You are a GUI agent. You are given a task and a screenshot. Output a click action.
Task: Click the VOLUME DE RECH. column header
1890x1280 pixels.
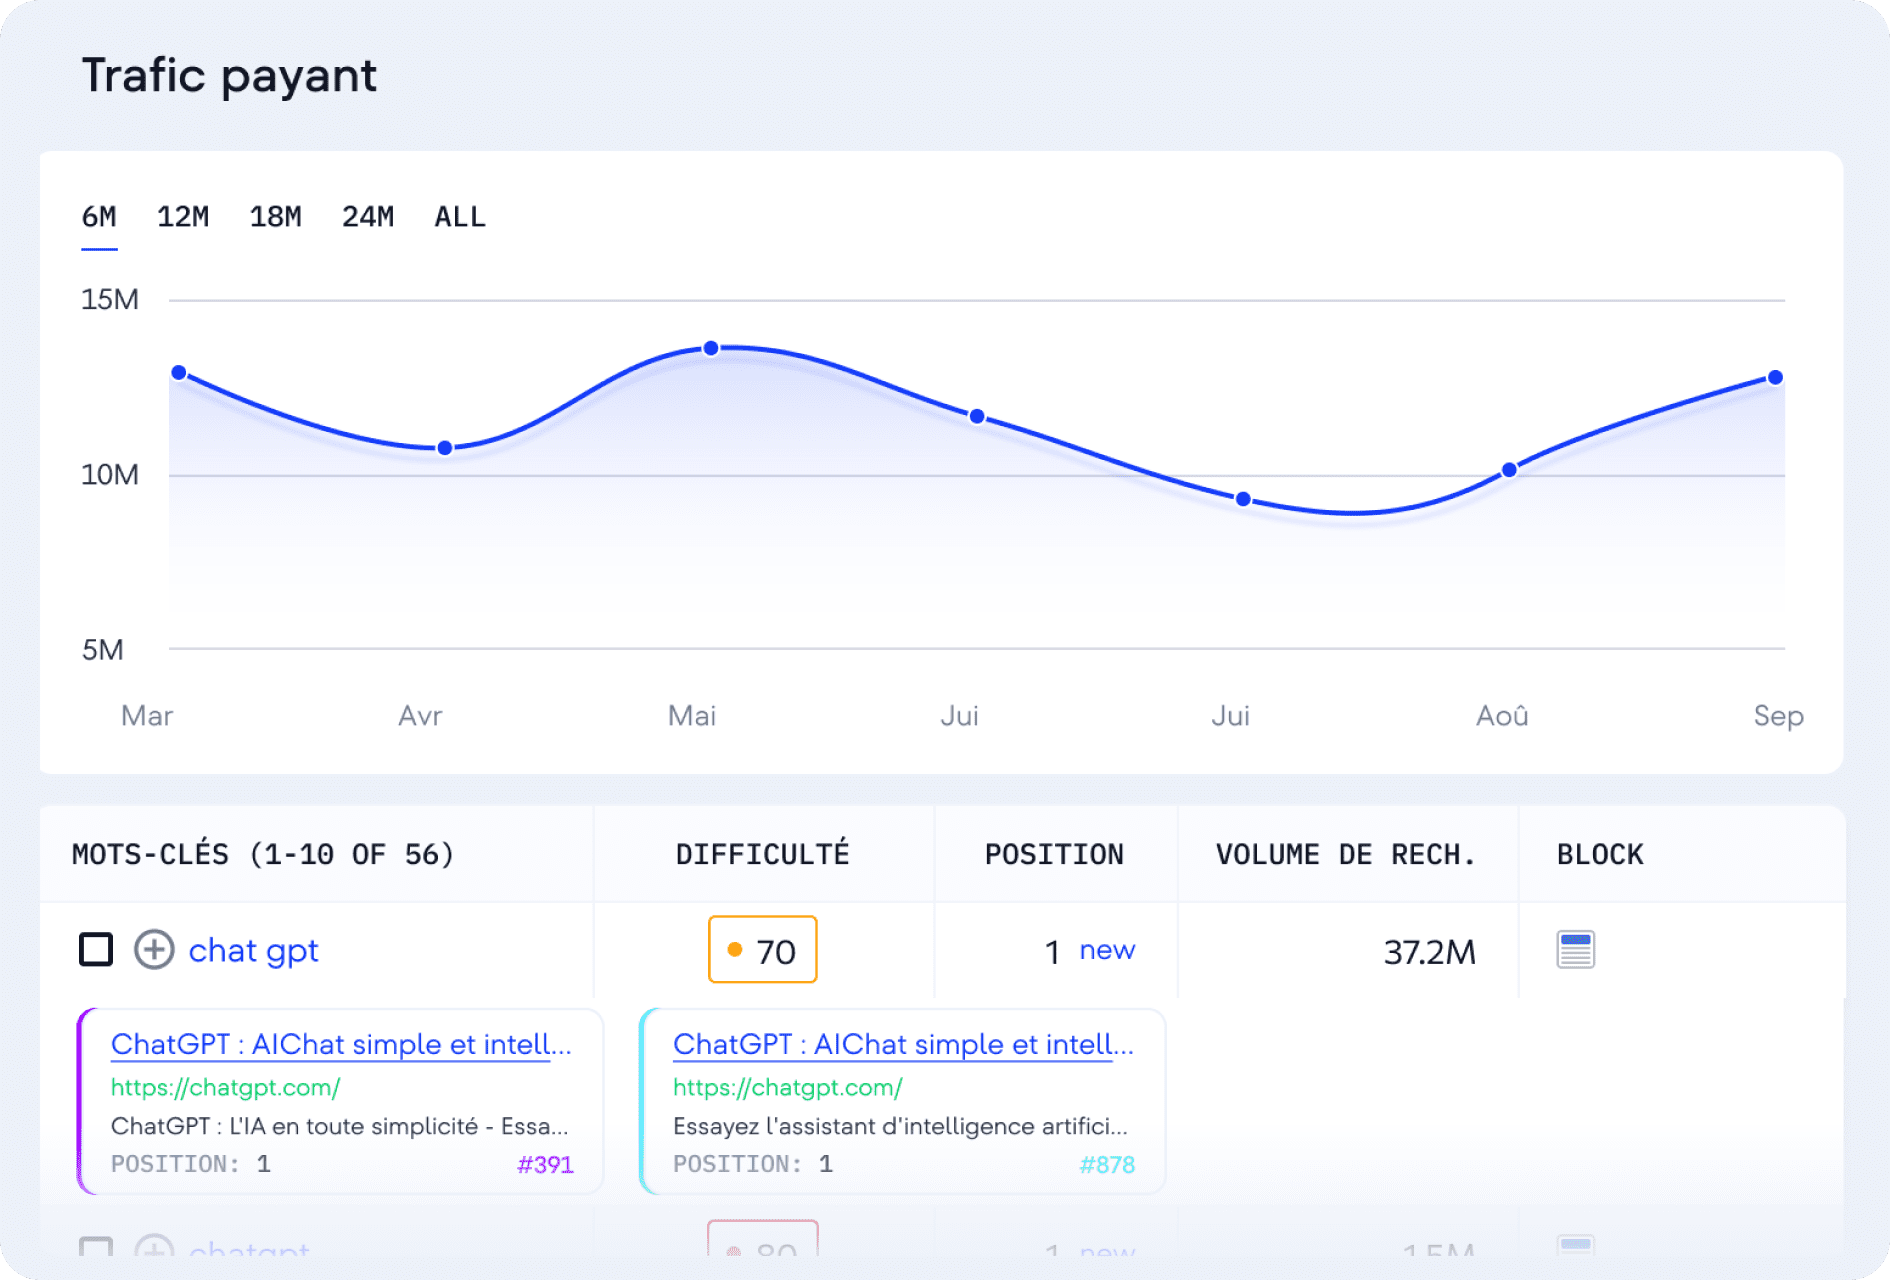1346,854
